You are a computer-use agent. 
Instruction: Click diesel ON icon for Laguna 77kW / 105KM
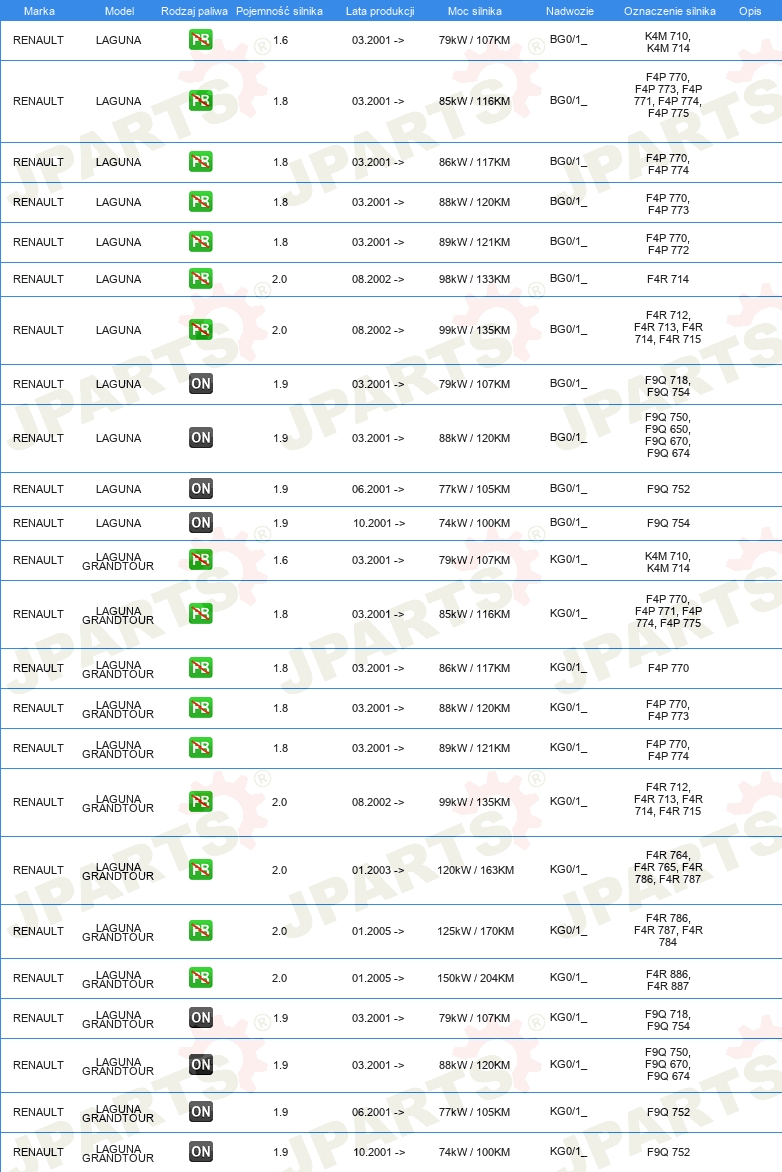[200, 489]
